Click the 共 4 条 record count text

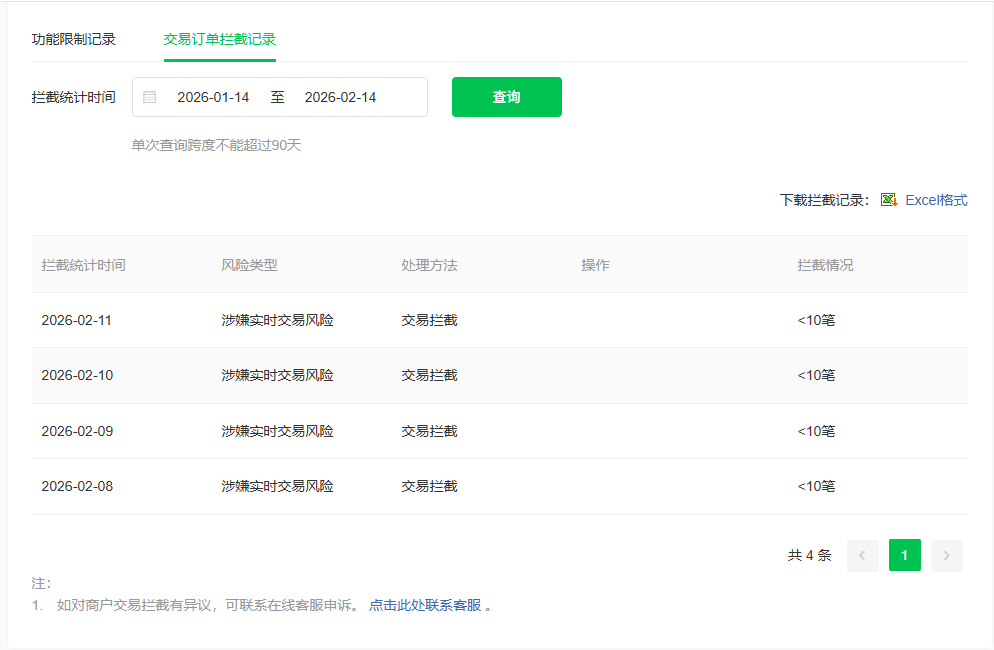(x=808, y=555)
